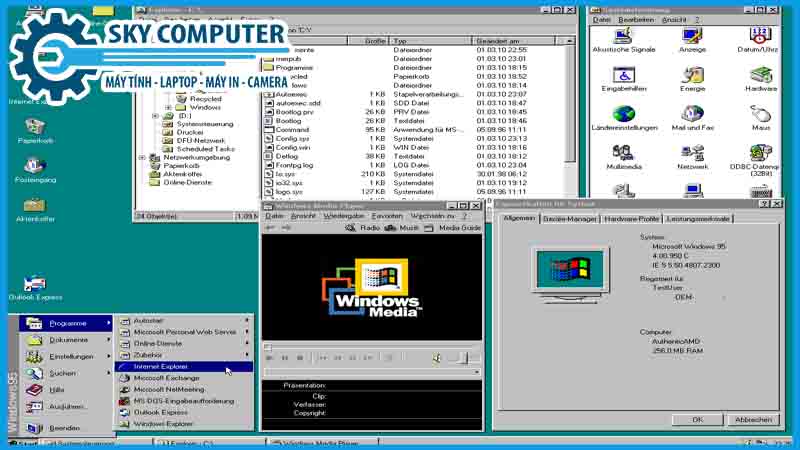
Task: Open the Suchen submenu in the Start menu
Action: 66,373
